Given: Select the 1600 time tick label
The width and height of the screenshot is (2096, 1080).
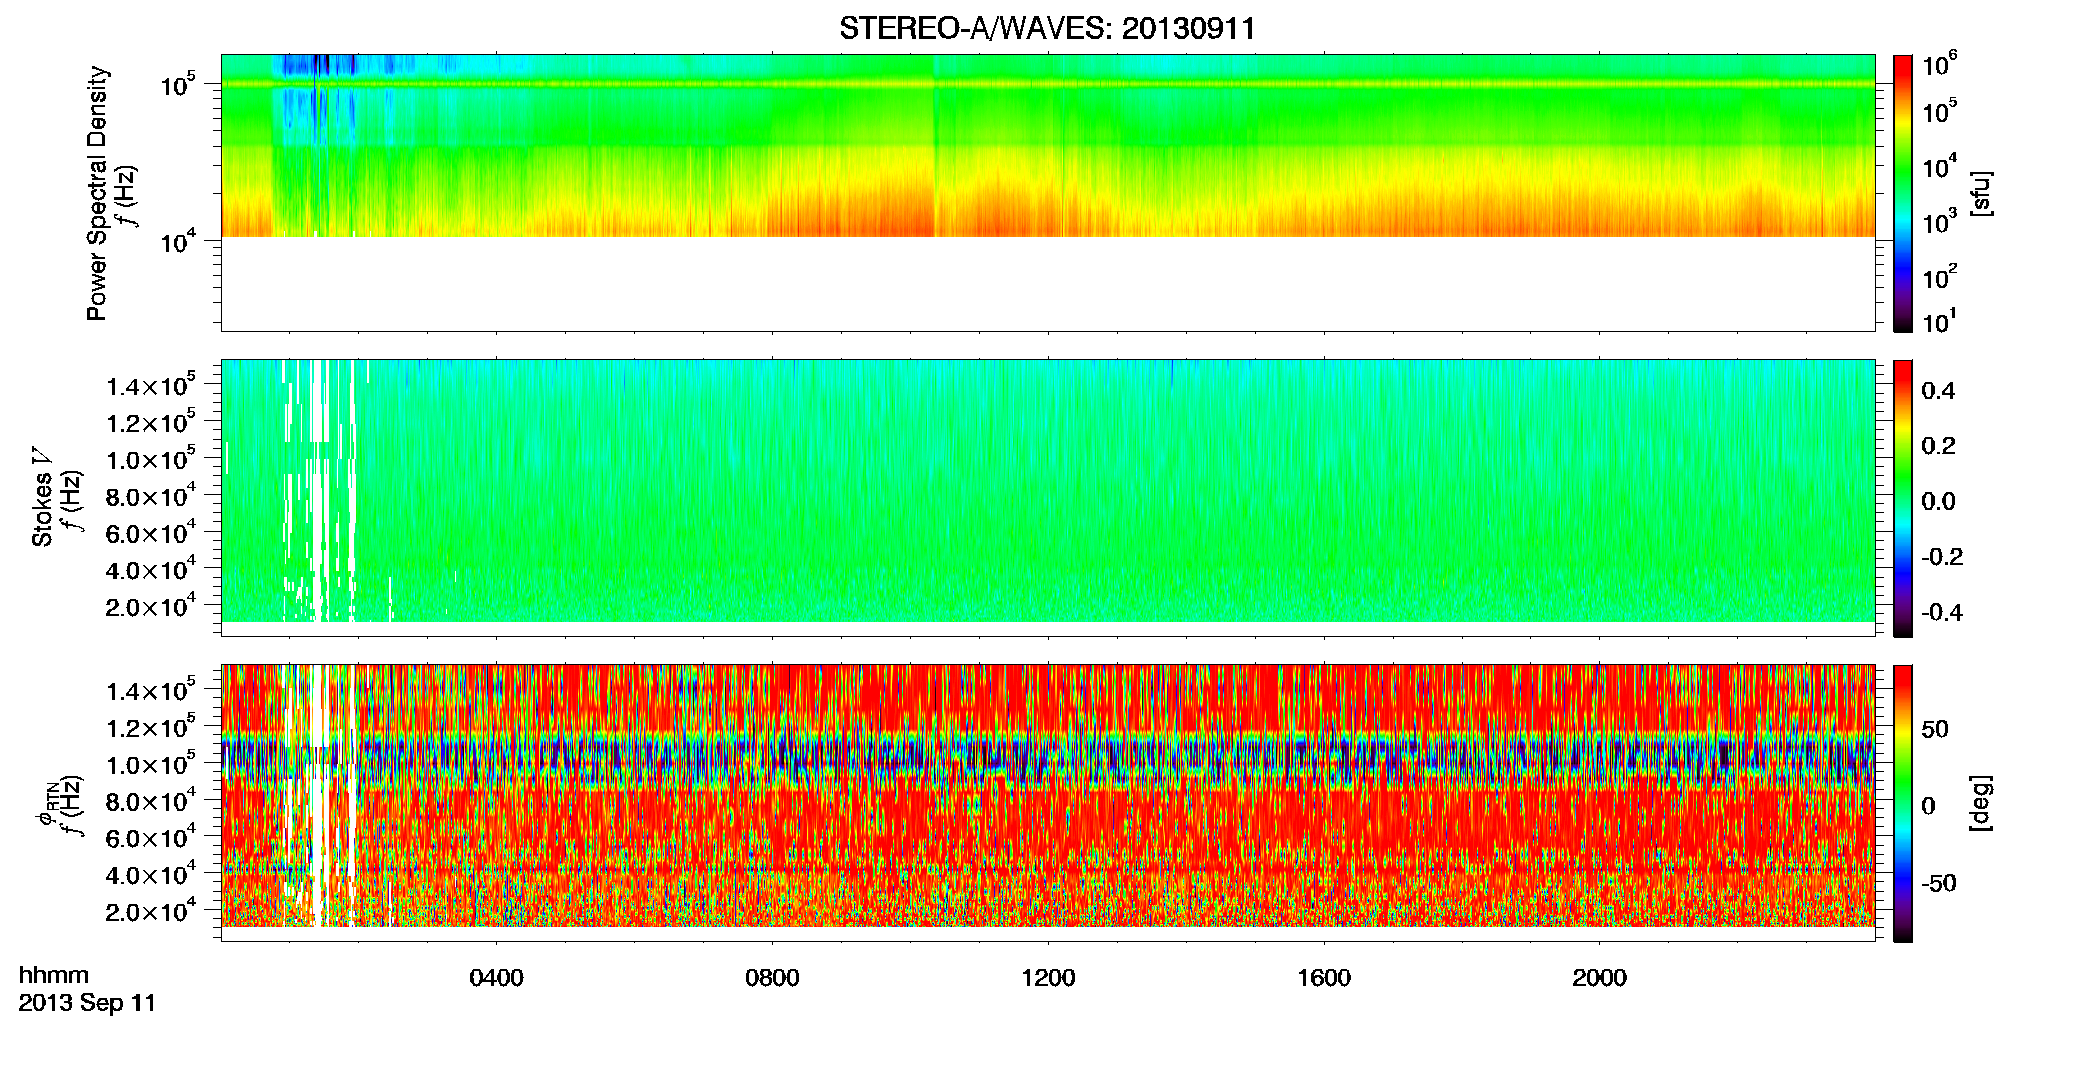Looking at the screenshot, I should (x=1324, y=978).
